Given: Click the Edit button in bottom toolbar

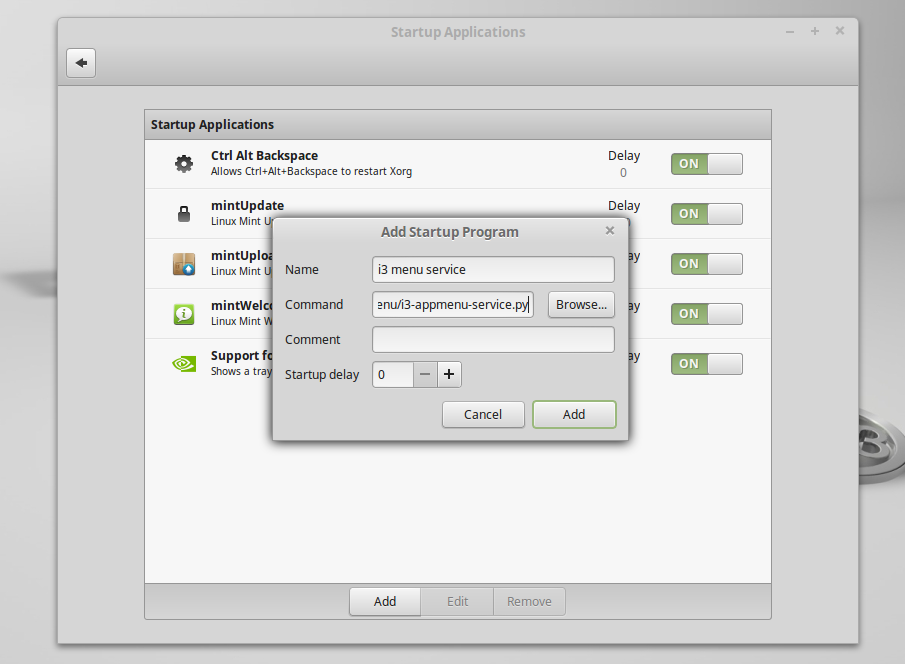Looking at the screenshot, I should (x=457, y=602).
